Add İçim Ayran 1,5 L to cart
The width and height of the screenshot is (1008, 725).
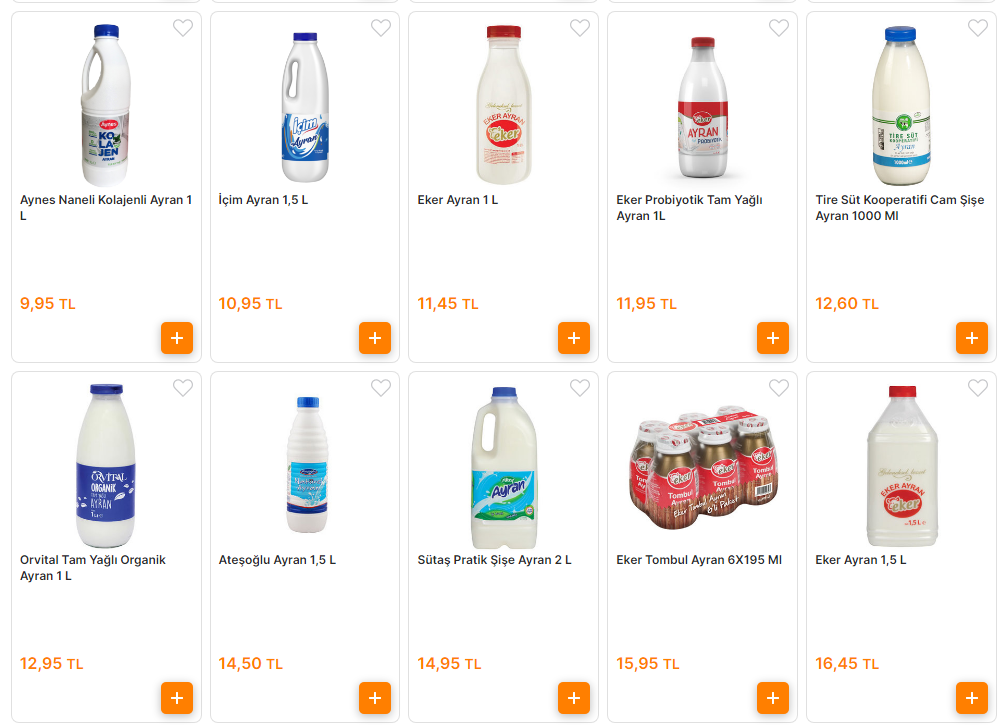coord(375,338)
